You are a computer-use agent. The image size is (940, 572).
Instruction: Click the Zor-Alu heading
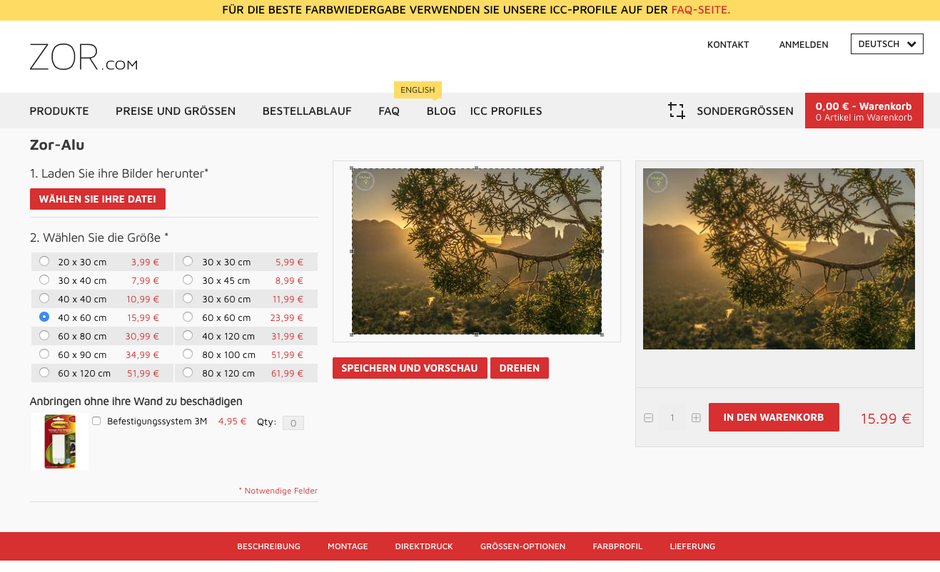tap(57, 144)
